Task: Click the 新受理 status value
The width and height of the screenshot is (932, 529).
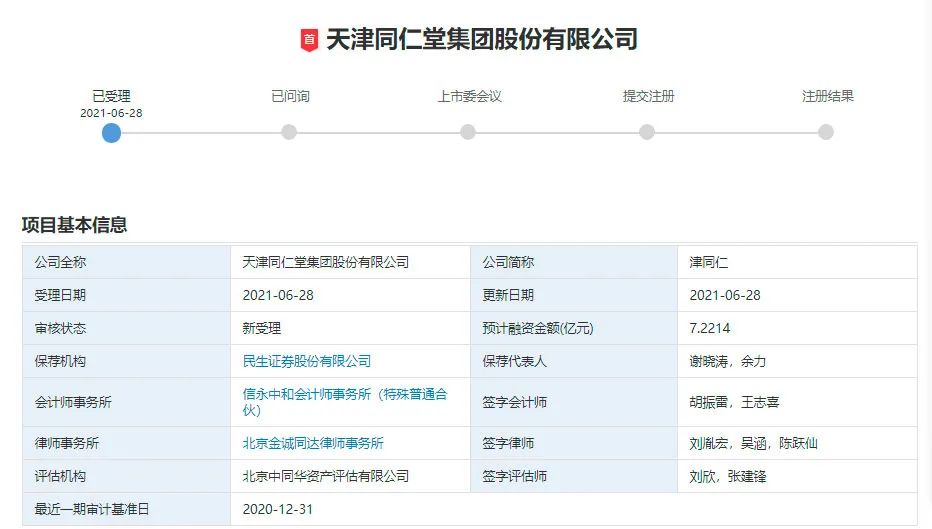Action: coord(262,328)
